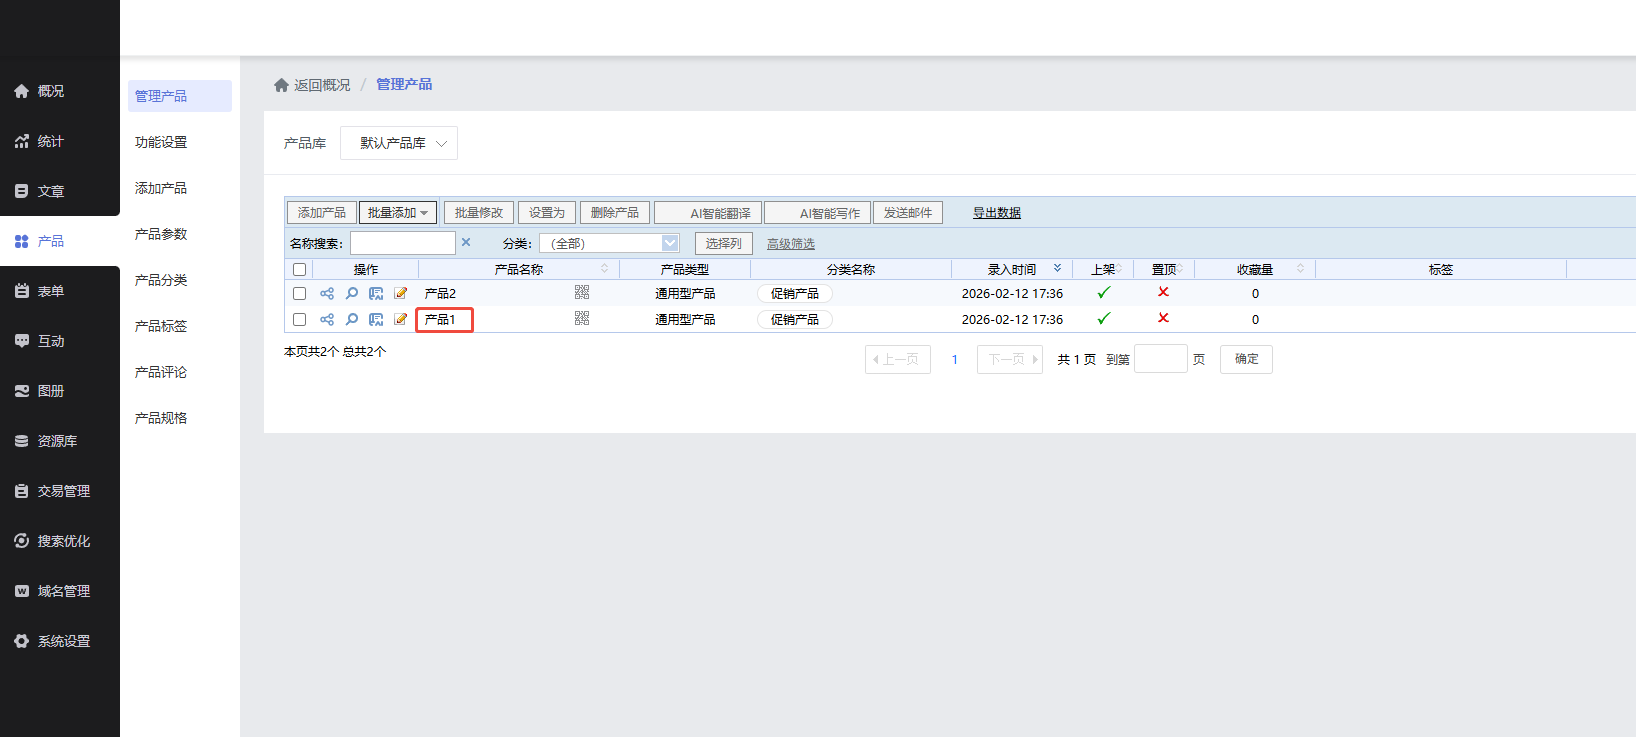Toggle the red 置顶 cross for 产品2

click(x=1163, y=292)
